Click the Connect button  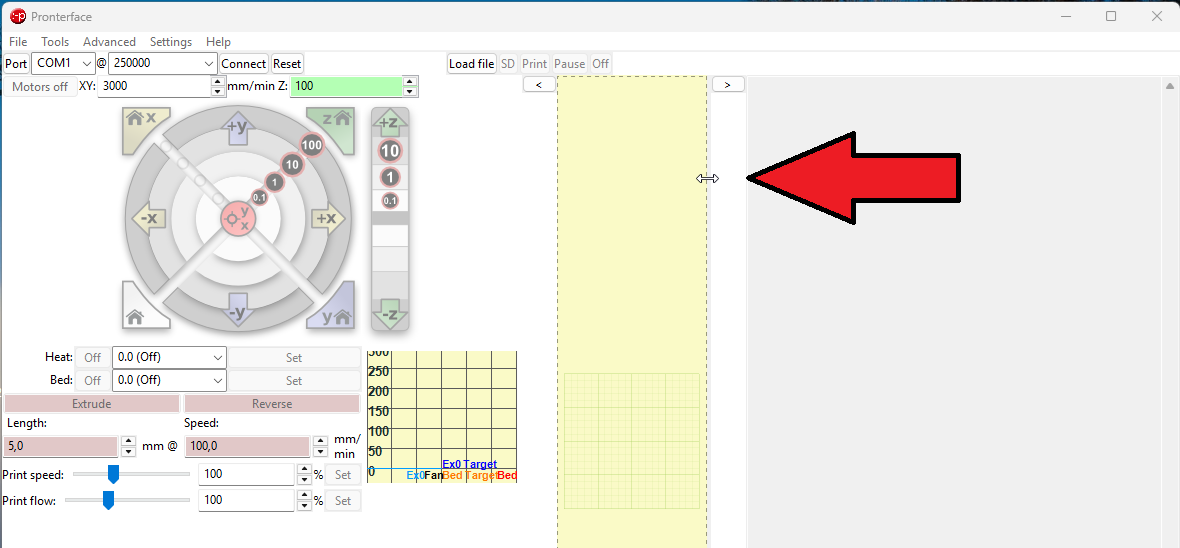pos(243,64)
